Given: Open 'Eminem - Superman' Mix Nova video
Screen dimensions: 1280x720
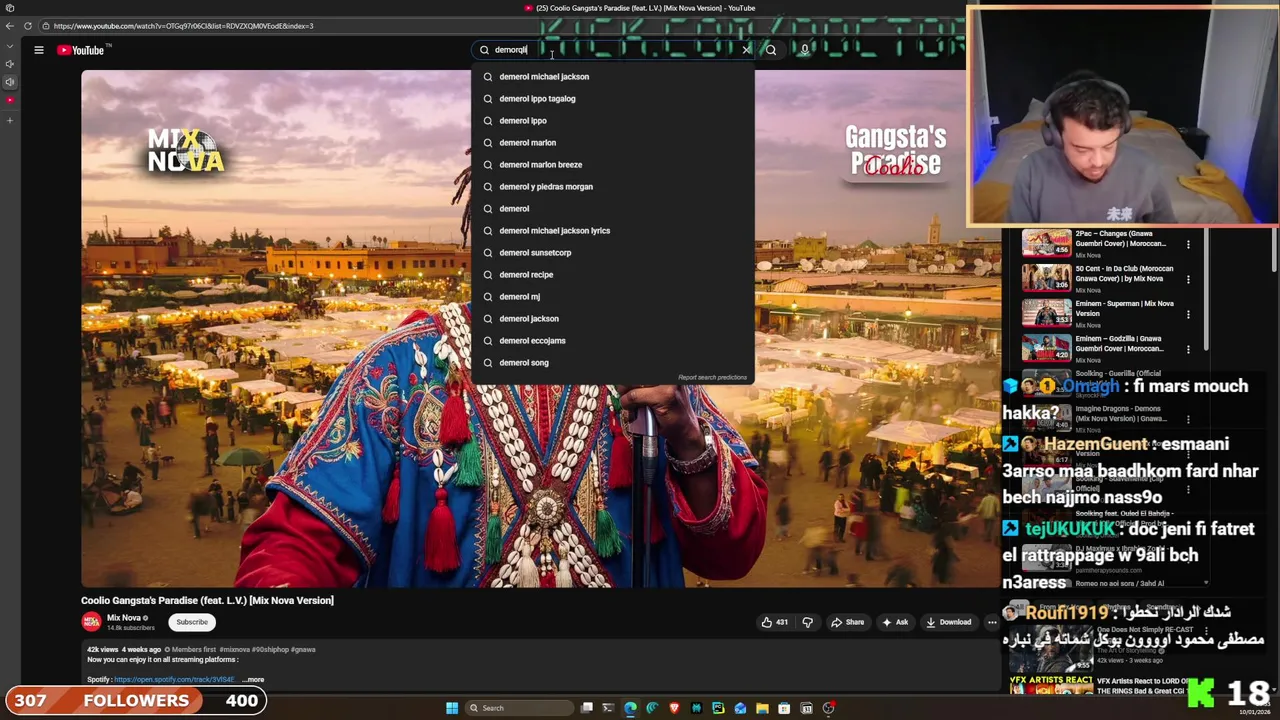Looking at the screenshot, I should point(1046,313).
